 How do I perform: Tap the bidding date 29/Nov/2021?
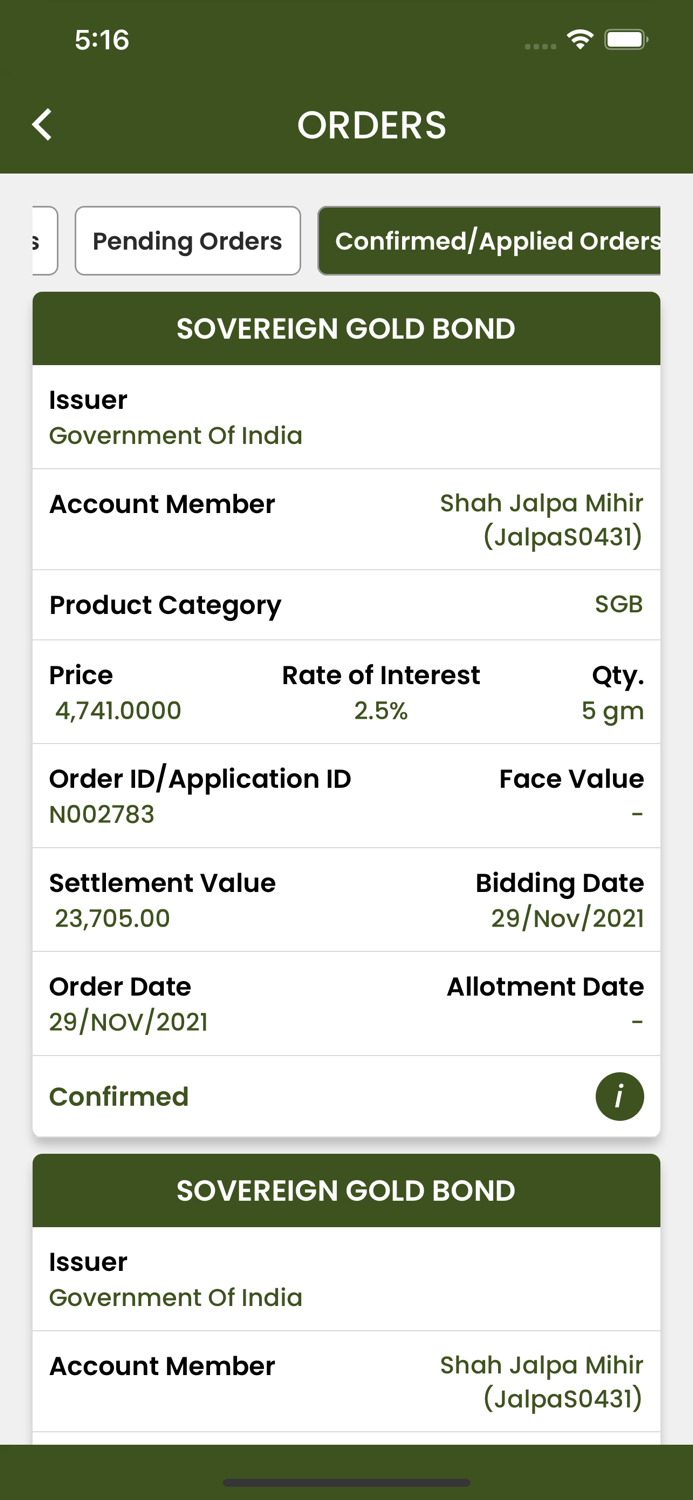[567, 918]
